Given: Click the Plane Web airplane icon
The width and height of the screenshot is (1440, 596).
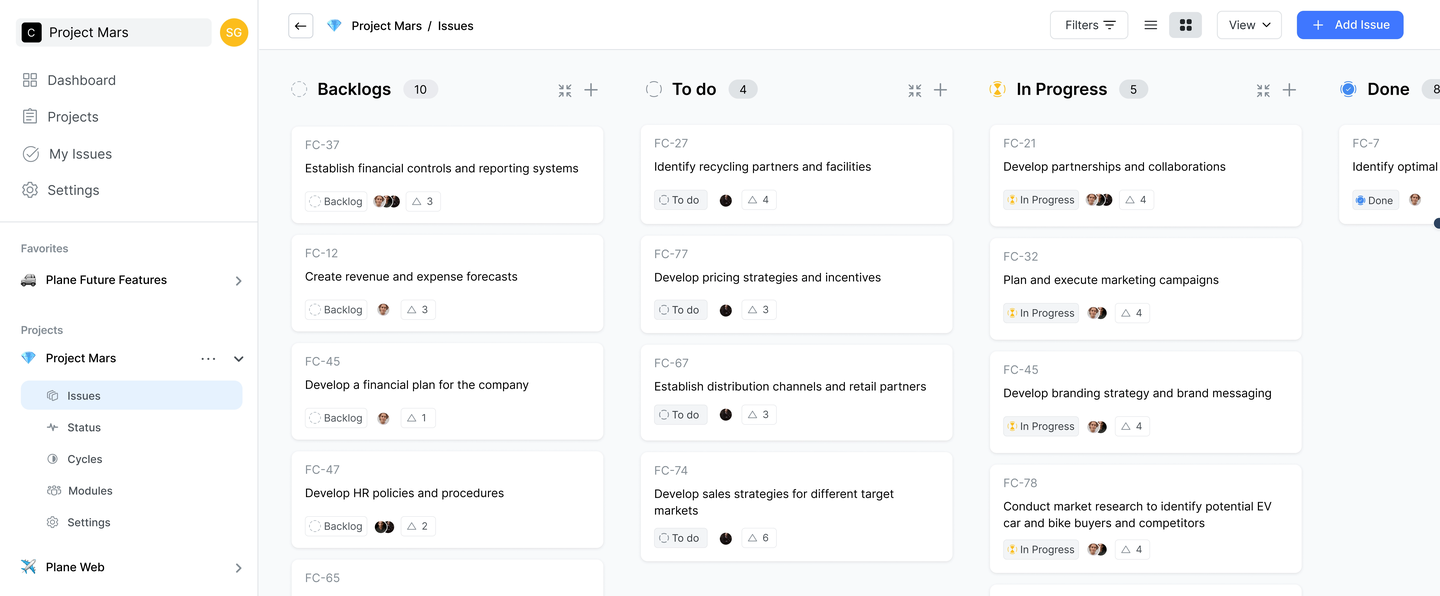Looking at the screenshot, I should click(x=28, y=567).
